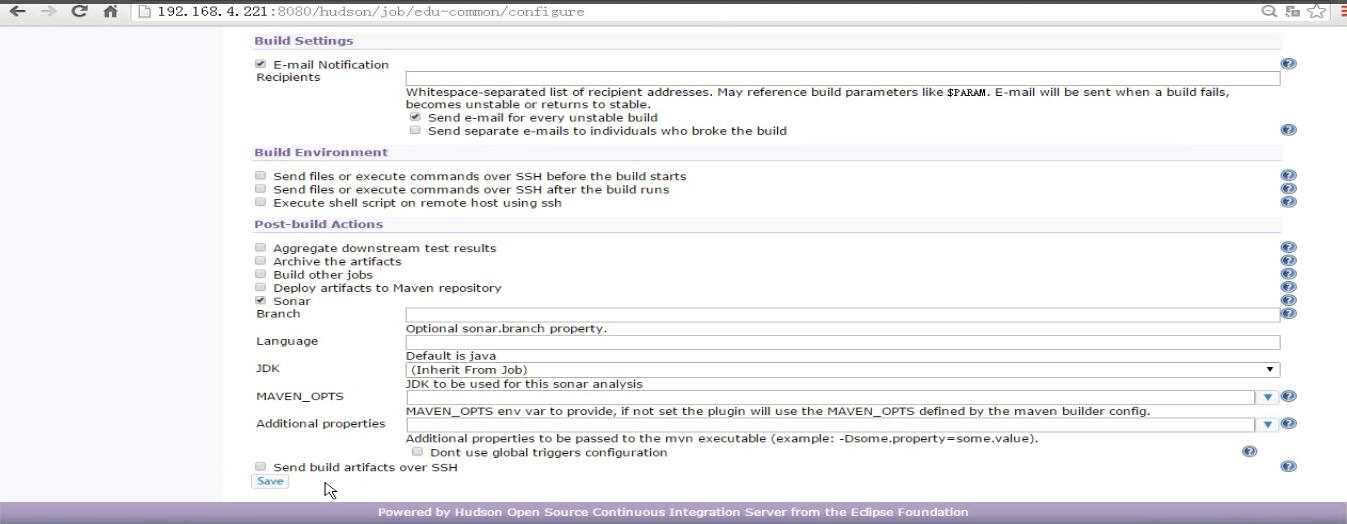The width and height of the screenshot is (1347, 524).
Task: Click the 'JDK to be used for this sonar analysis' text
Action: point(524,383)
